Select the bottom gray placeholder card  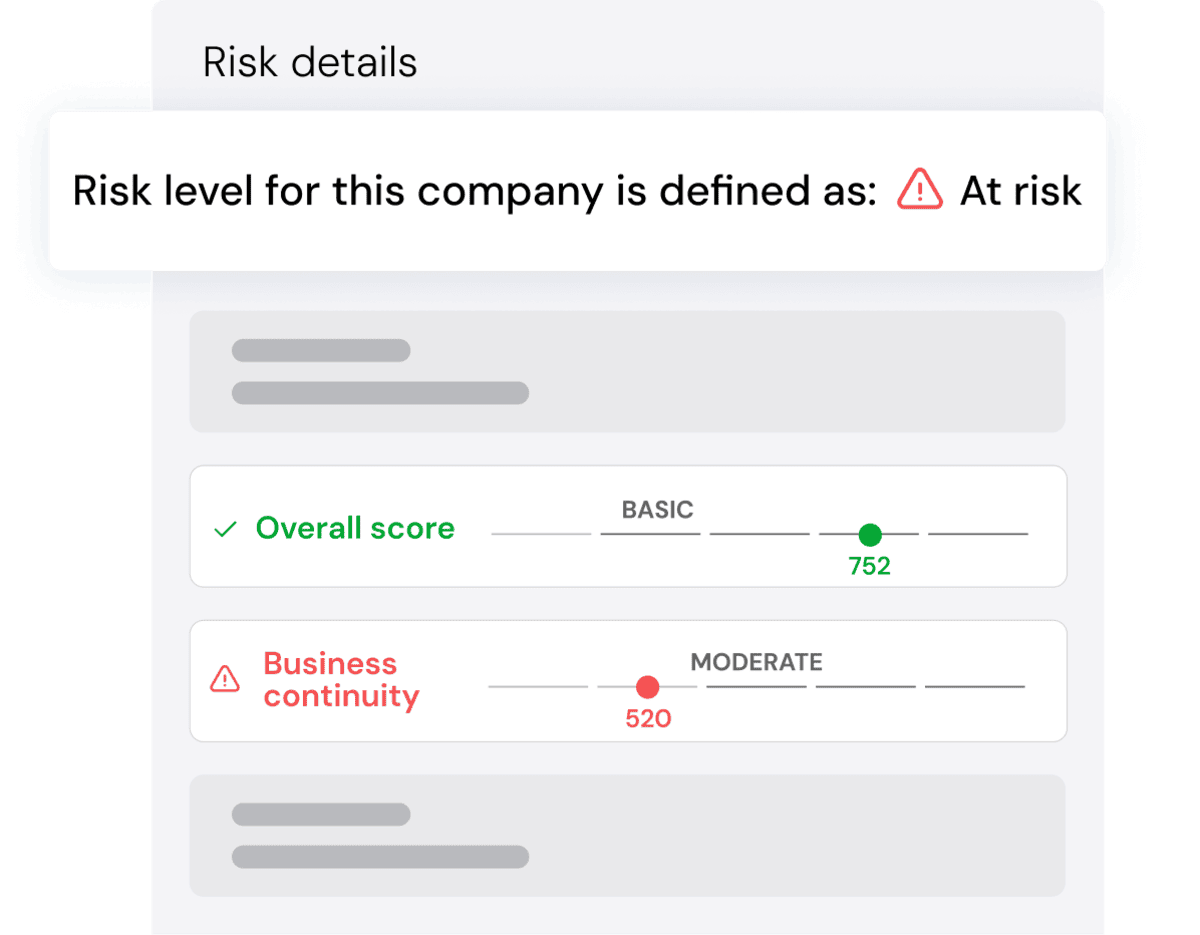[x=627, y=835]
